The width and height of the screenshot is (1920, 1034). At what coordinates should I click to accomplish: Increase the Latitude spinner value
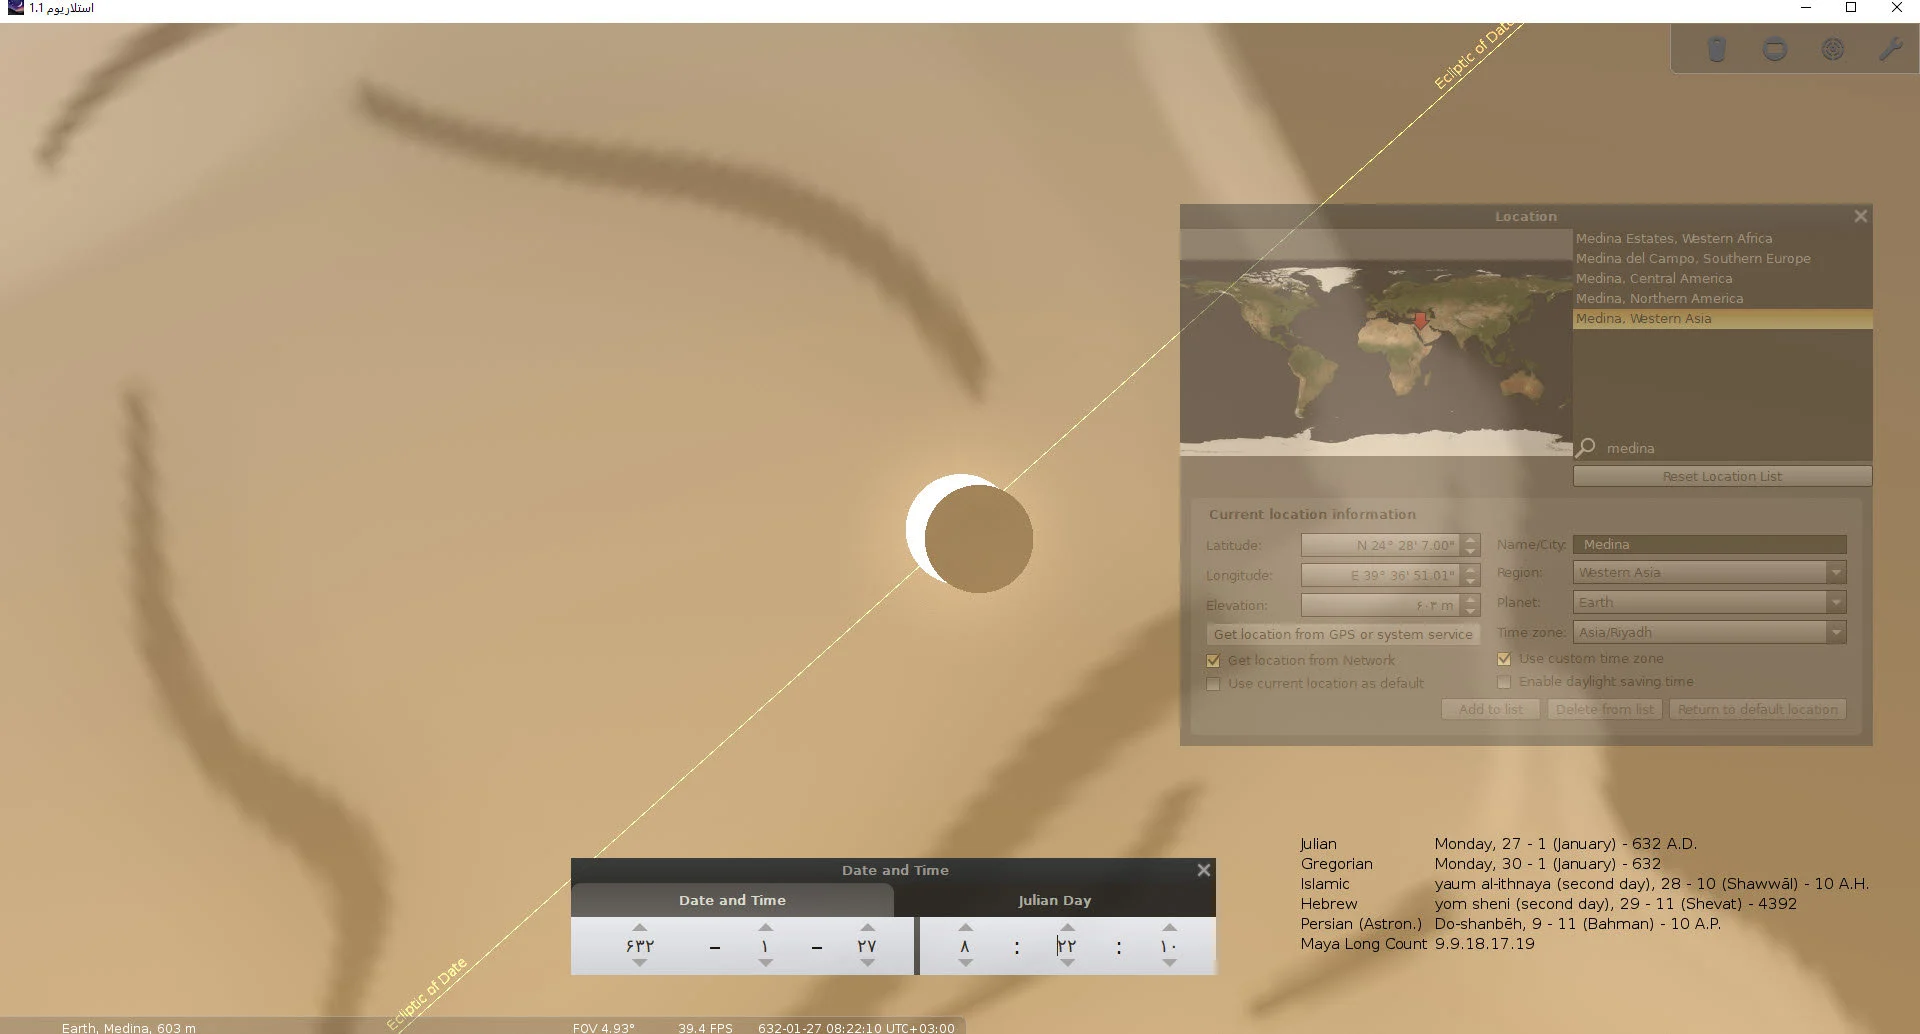pyautogui.click(x=1470, y=539)
